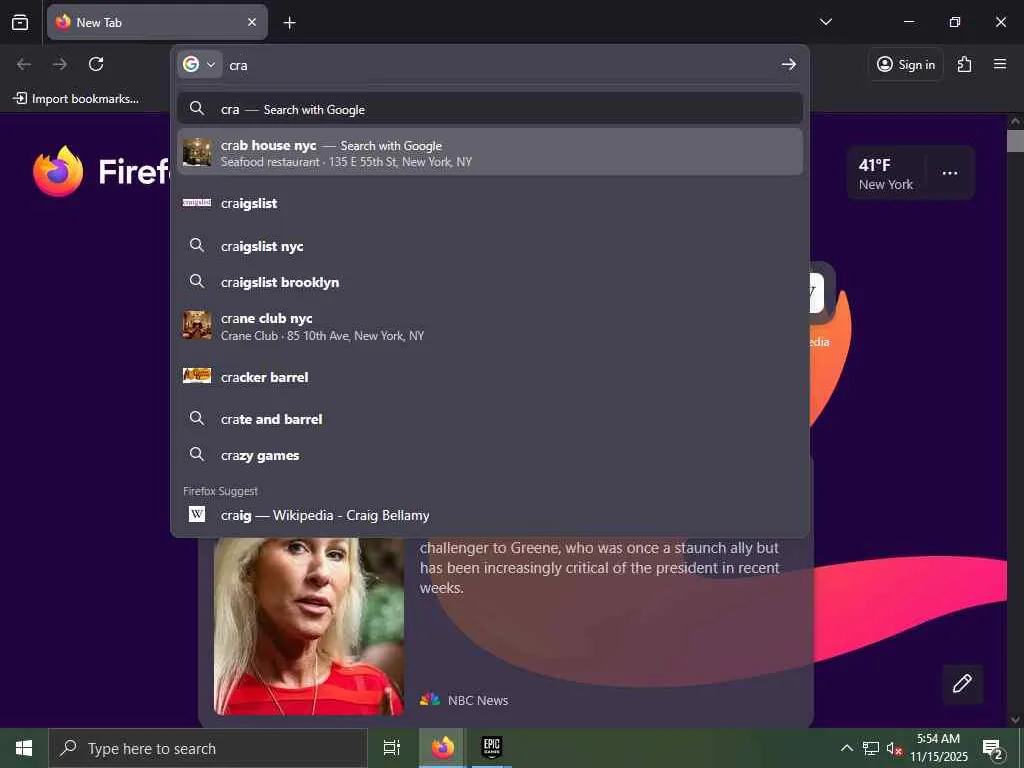Select the 'crab house nyc' suggestion
Screen dimensions: 1024x768
pyautogui.click(x=490, y=153)
